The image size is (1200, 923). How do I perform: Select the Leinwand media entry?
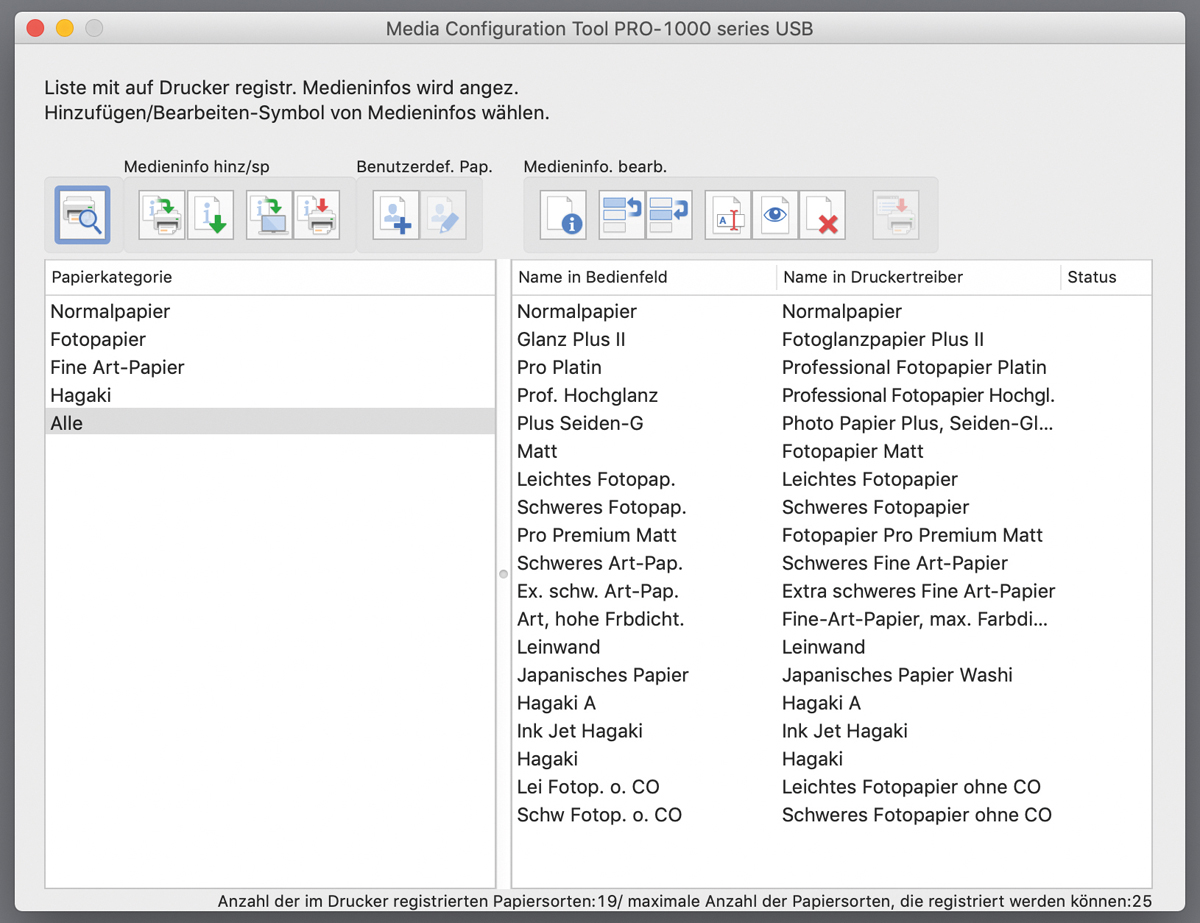558,648
